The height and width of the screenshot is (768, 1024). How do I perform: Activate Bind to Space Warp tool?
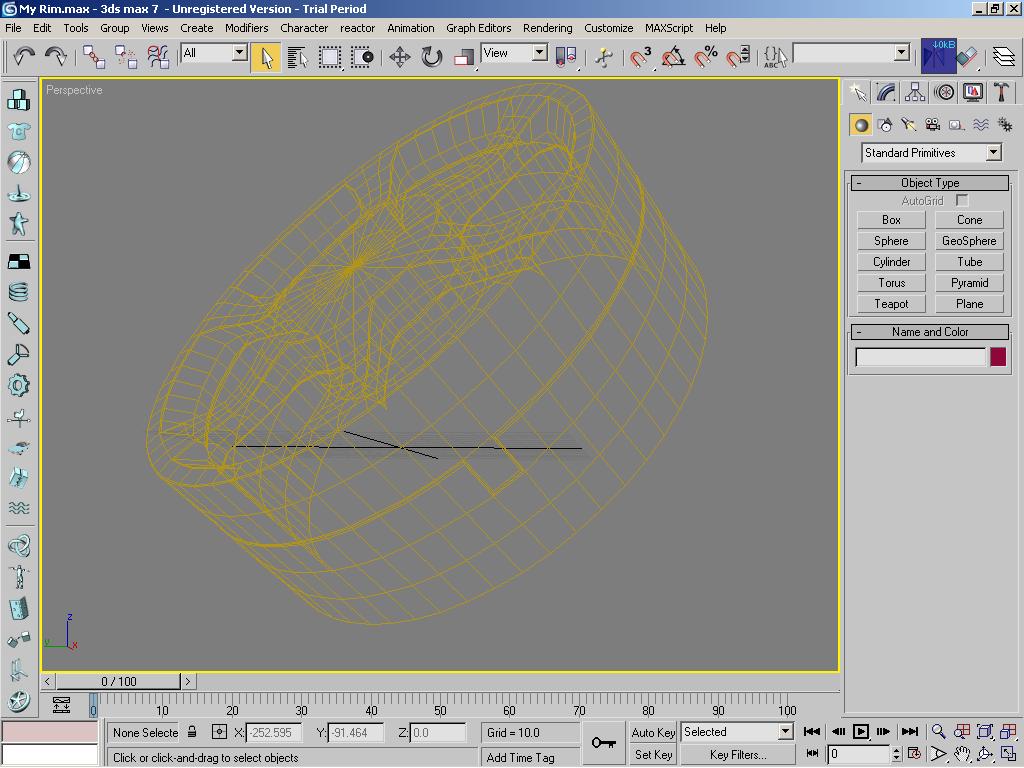click(157, 57)
